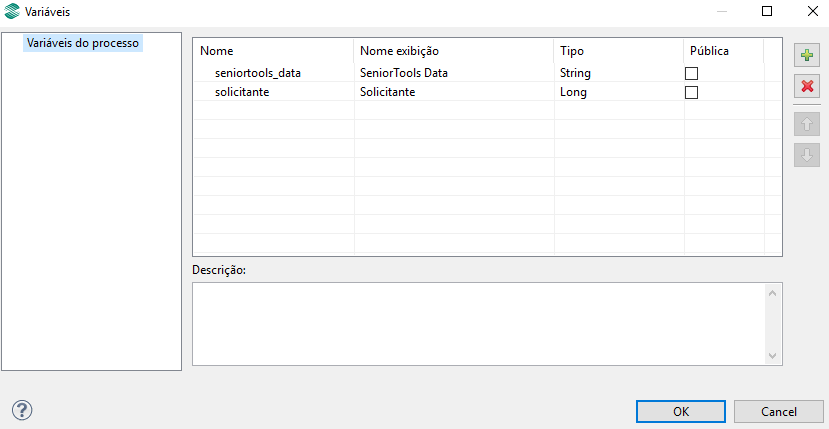Click the Tipo column header
This screenshot has height=429, width=829.
coord(618,50)
